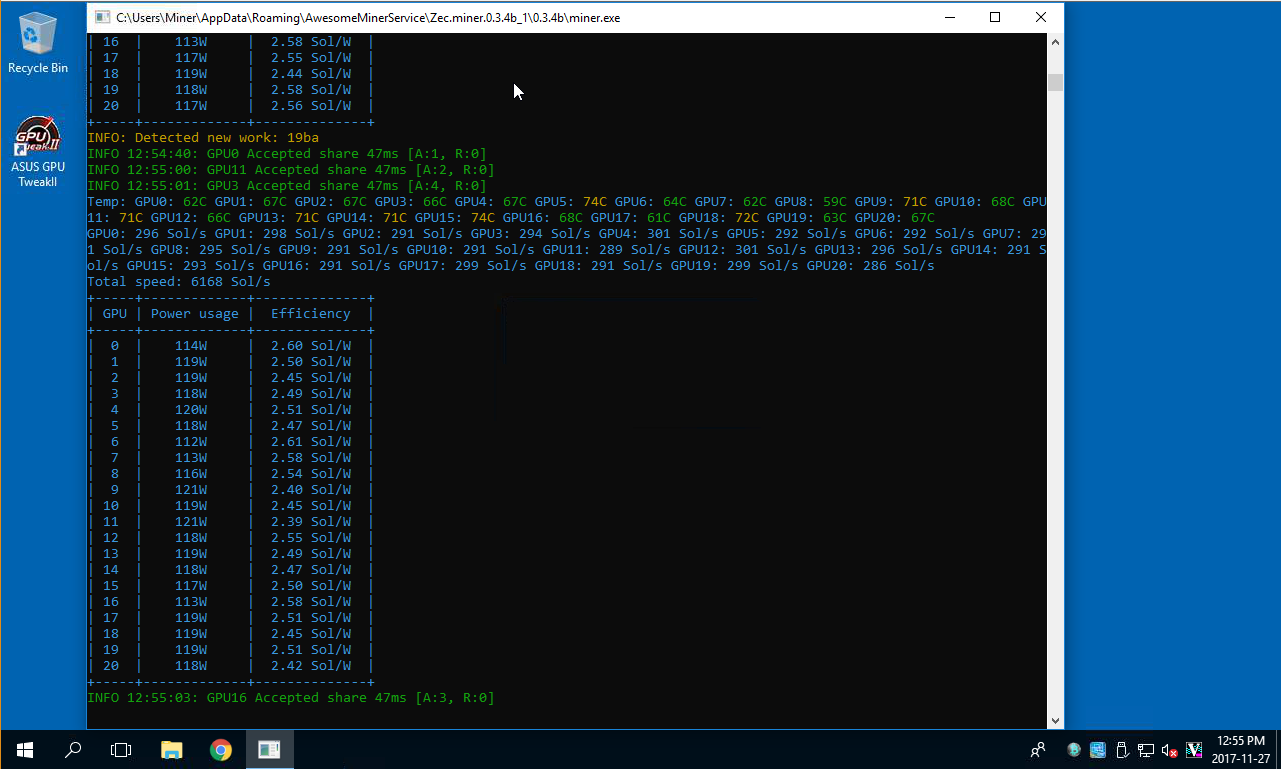The height and width of the screenshot is (769, 1281).
Task: Open the V logo tray icon
Action: (x=1194, y=749)
